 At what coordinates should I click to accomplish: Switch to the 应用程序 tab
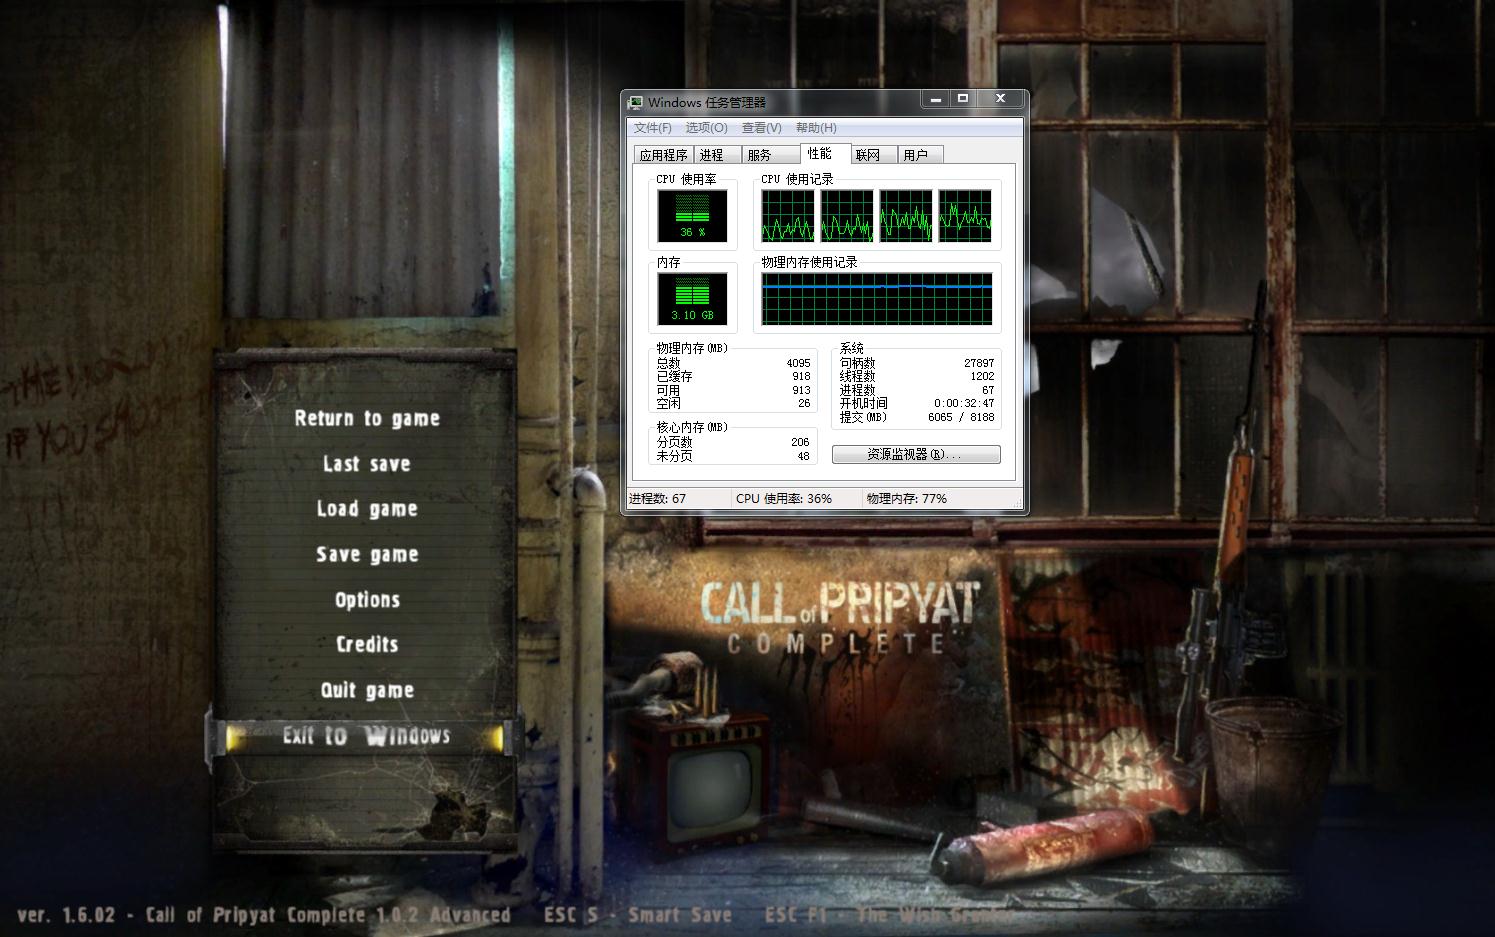pos(663,155)
